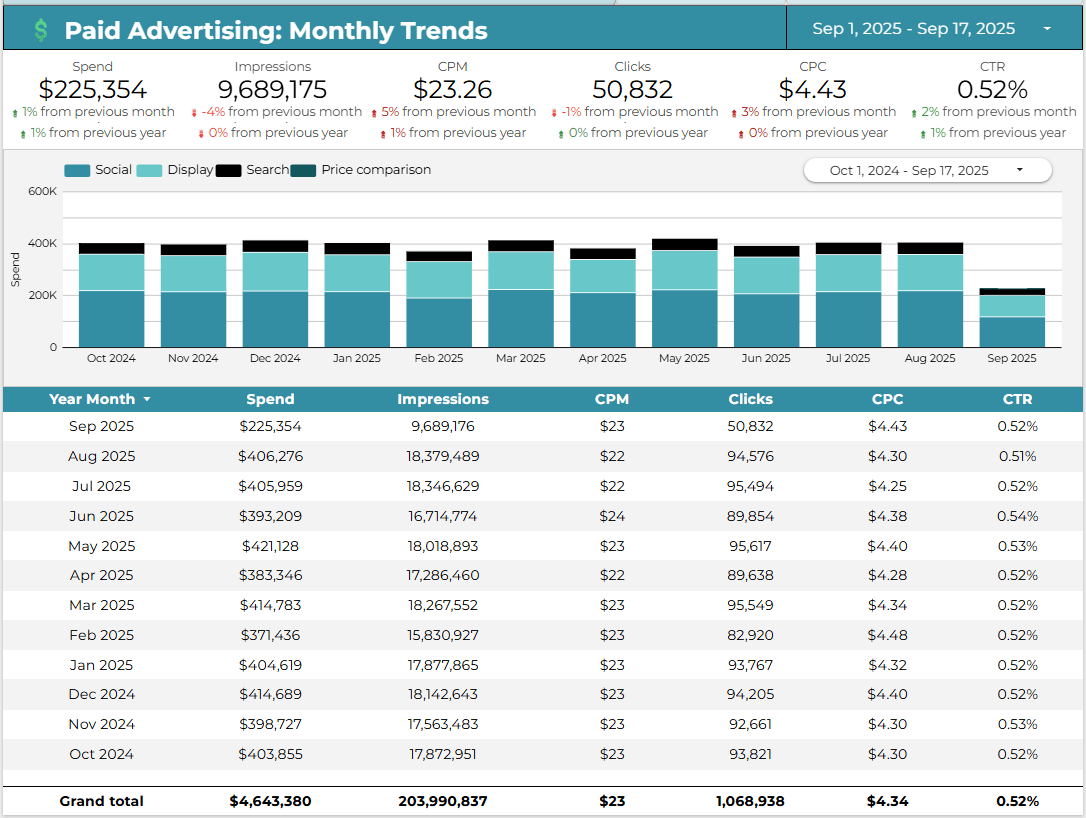Click the Spend column header
Viewport: 1086px width, 818px height.
[x=270, y=399]
